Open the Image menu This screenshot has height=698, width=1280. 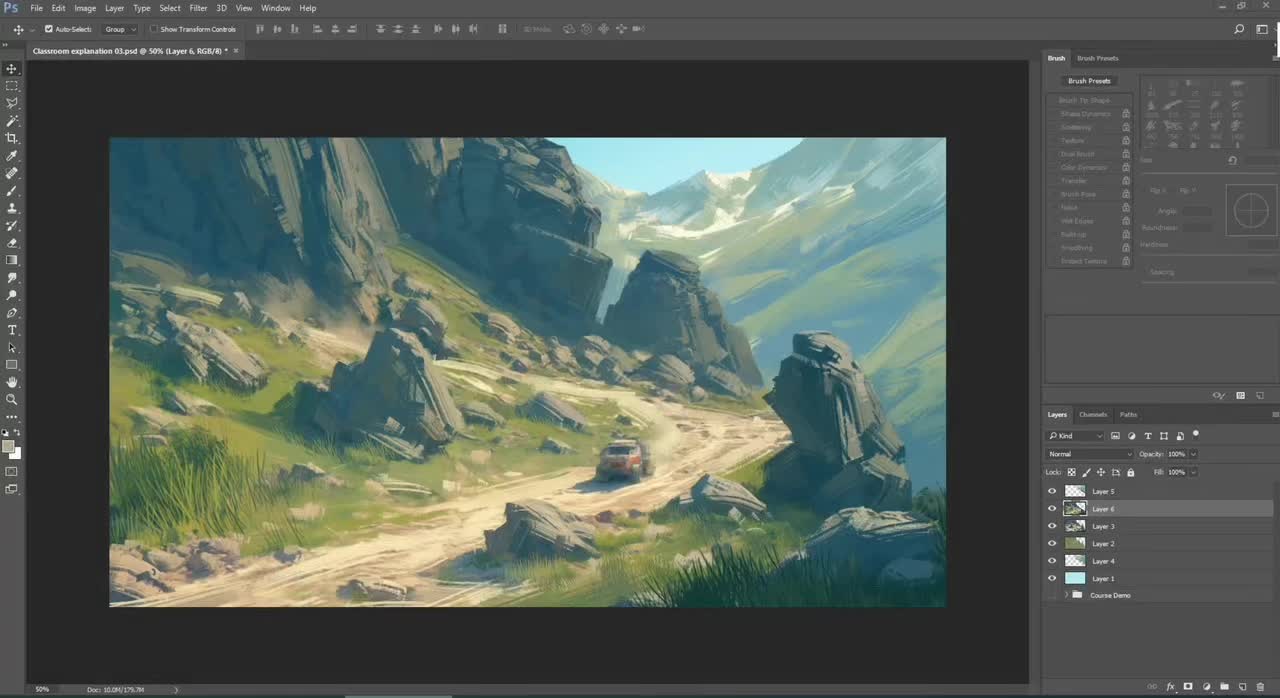85,8
